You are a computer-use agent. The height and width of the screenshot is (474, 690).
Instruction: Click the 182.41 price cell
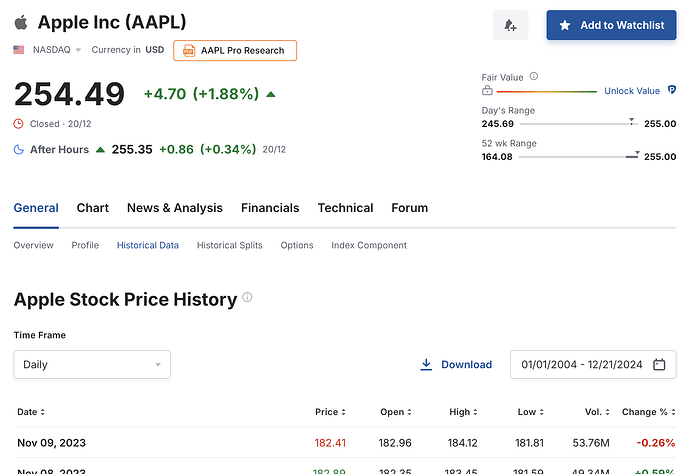tap(330, 443)
